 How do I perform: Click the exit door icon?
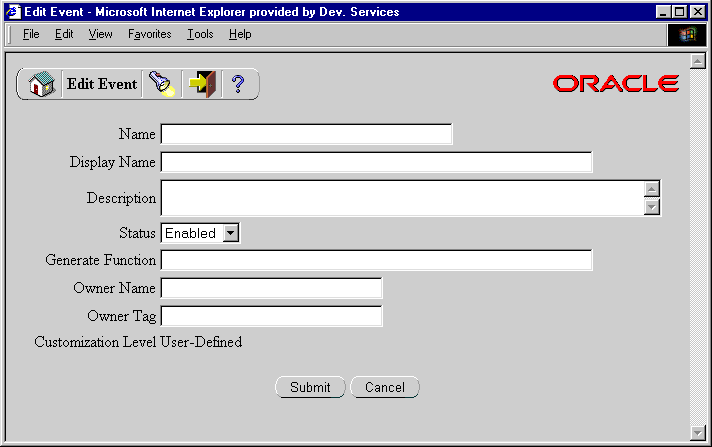tap(202, 85)
